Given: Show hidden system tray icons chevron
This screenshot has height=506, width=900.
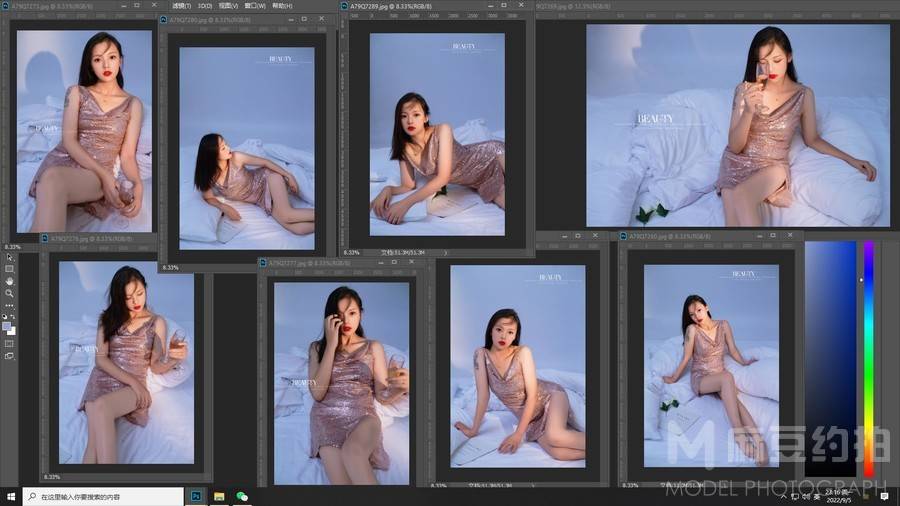Looking at the screenshot, I should click(783, 496).
